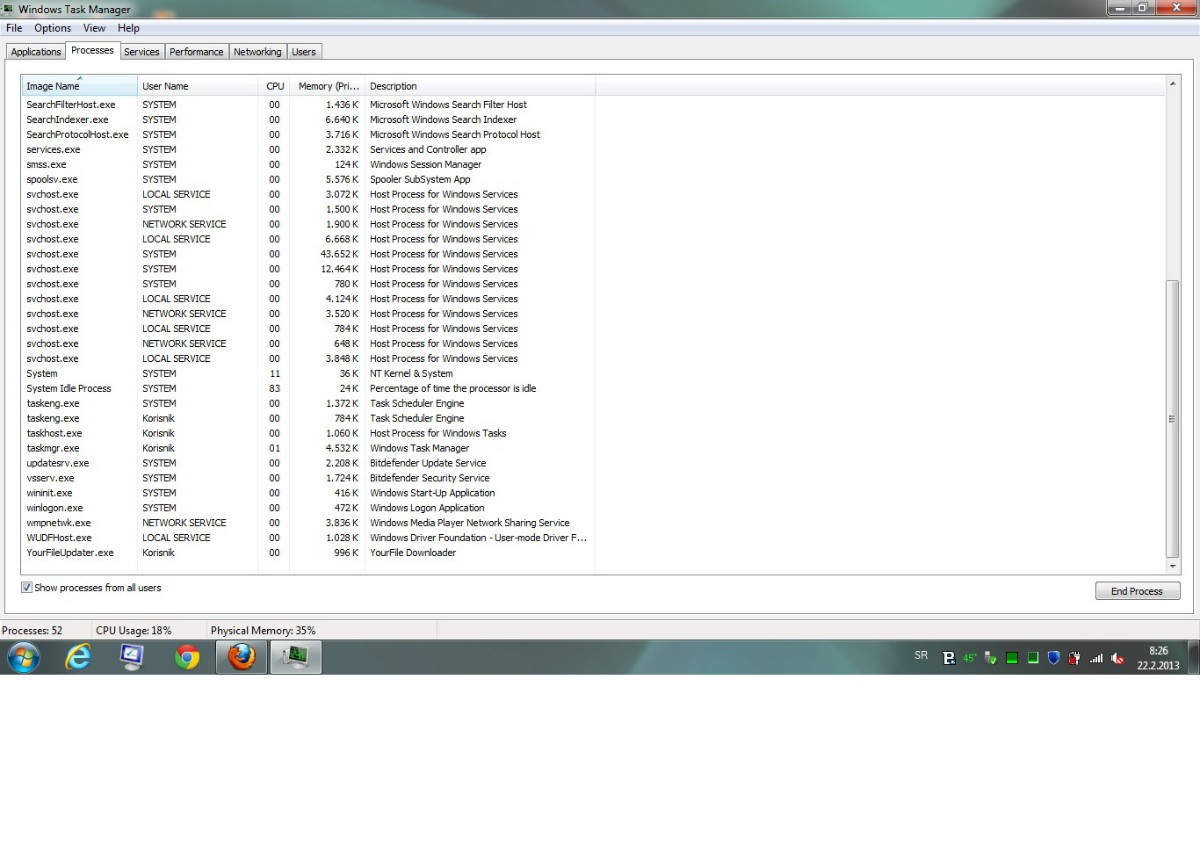Click the solid green meter tray icon
The height and width of the screenshot is (843, 1200).
[1012, 658]
